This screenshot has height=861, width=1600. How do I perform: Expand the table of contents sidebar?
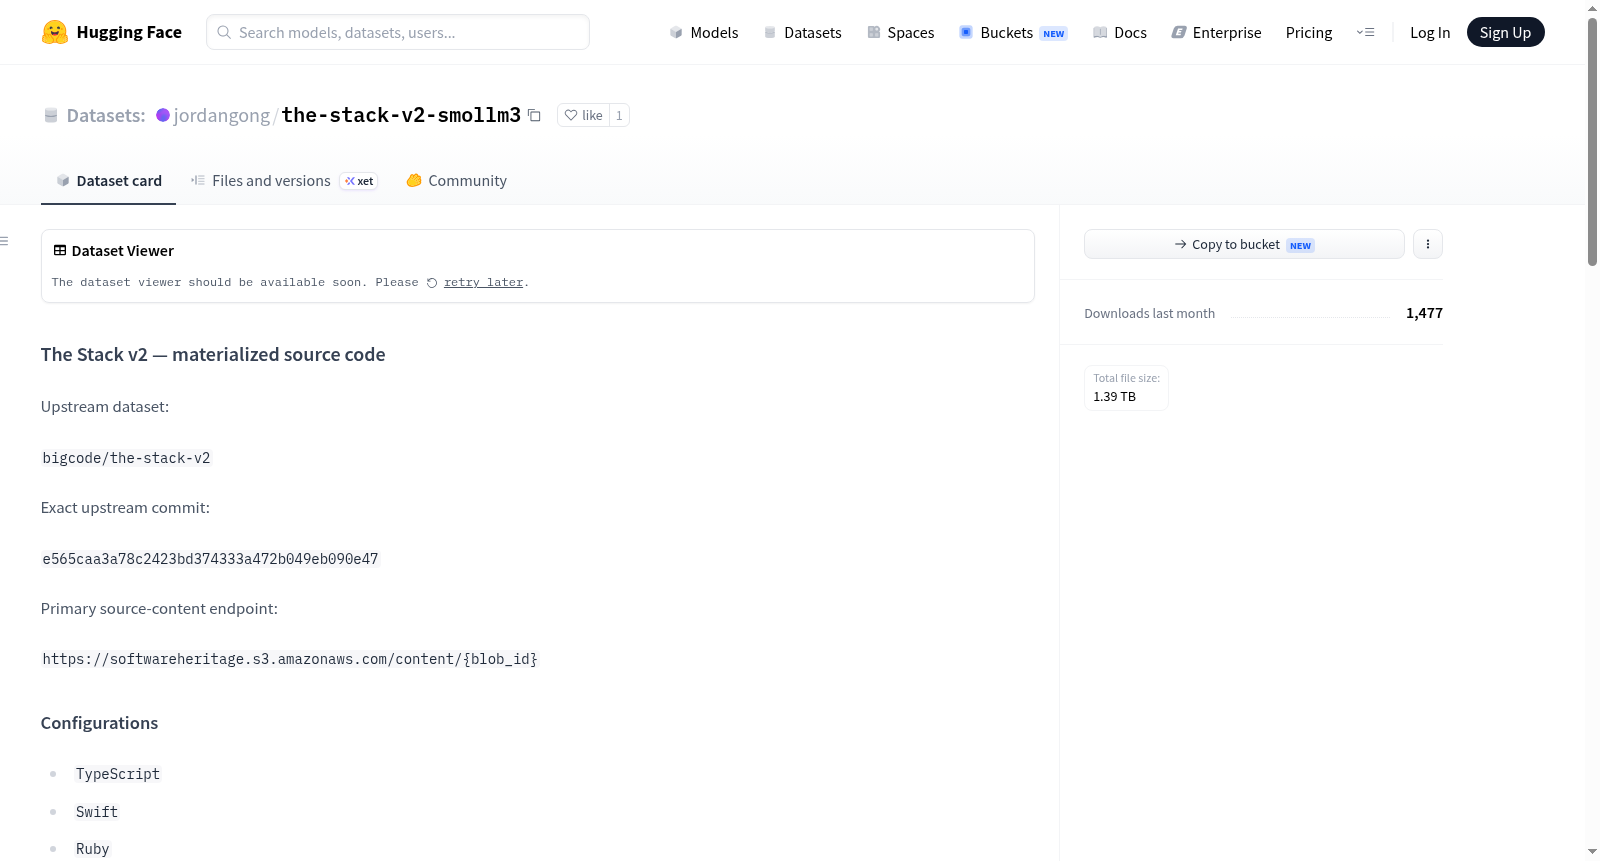tap(5, 241)
